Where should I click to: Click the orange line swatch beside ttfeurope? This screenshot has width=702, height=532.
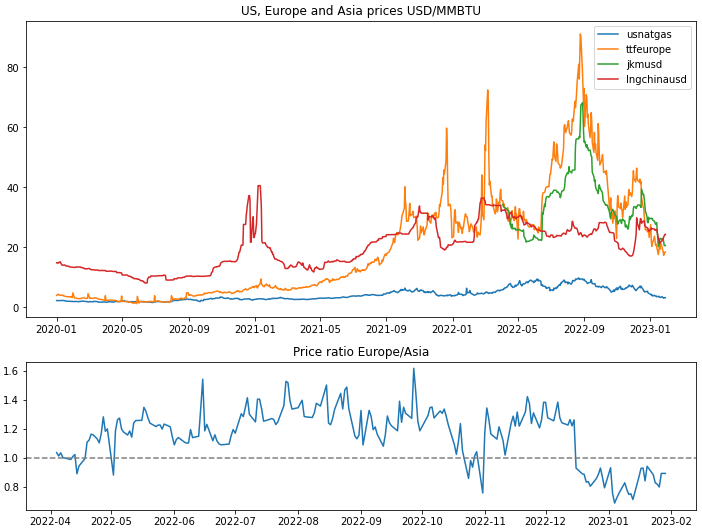click(608, 49)
